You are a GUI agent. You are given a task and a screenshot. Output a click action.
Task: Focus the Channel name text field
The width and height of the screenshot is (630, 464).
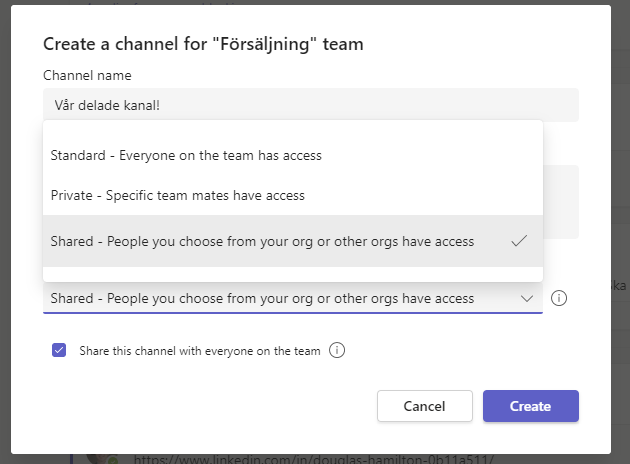(311, 105)
